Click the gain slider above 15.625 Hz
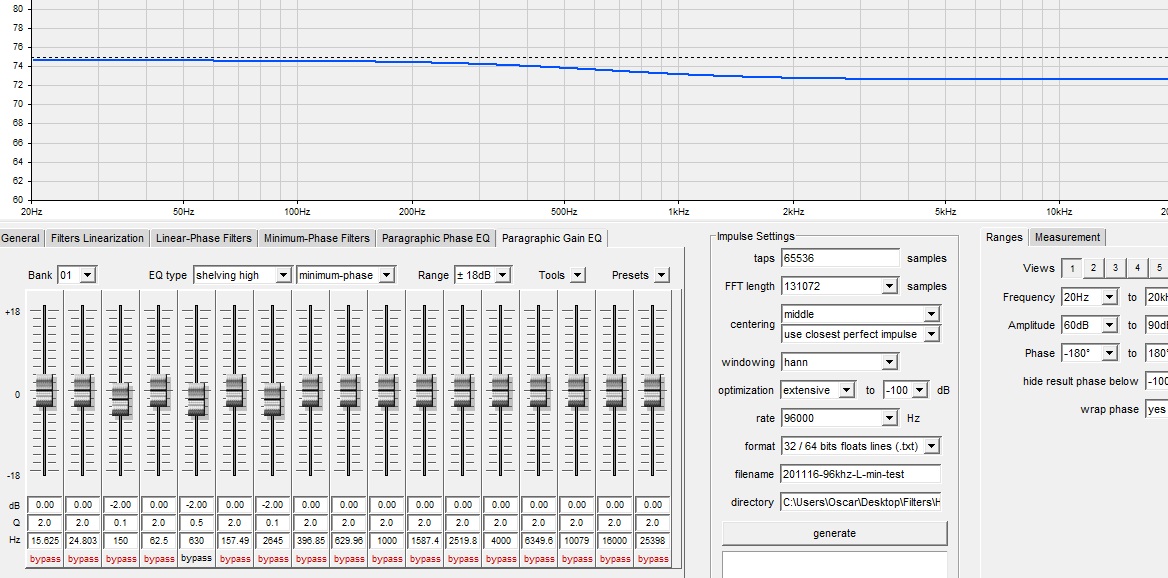1168x578 pixels. pyautogui.click(x=45, y=391)
